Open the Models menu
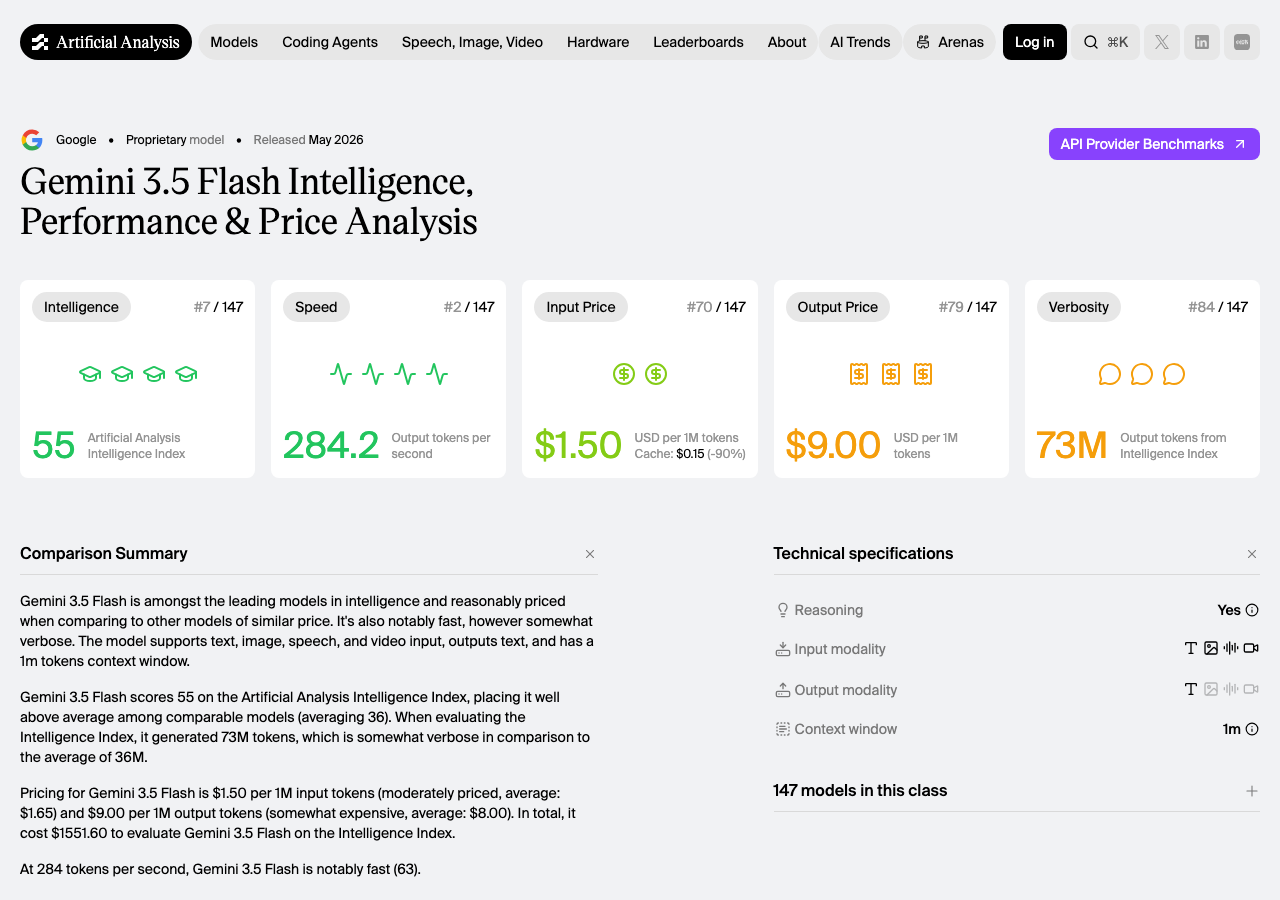This screenshot has width=1280, height=900. pyautogui.click(x=234, y=42)
